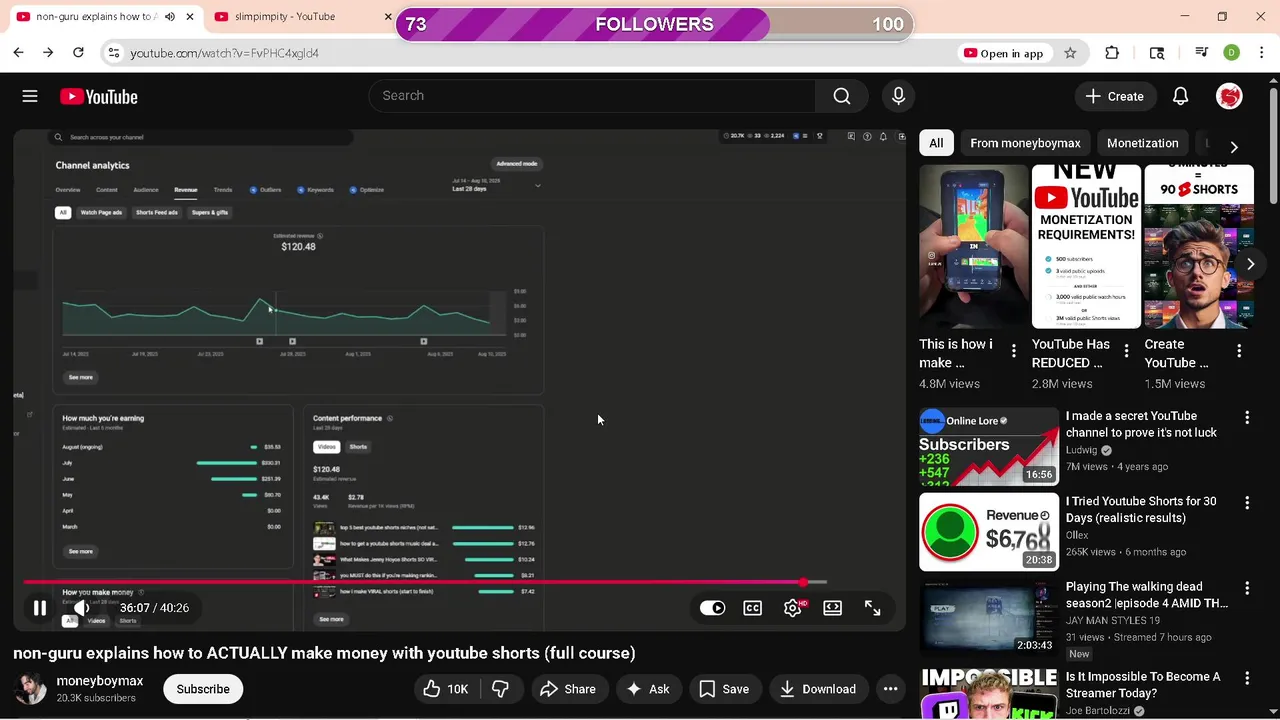Open options for walking dead stream
The image size is (1280, 720).
coord(1247,588)
